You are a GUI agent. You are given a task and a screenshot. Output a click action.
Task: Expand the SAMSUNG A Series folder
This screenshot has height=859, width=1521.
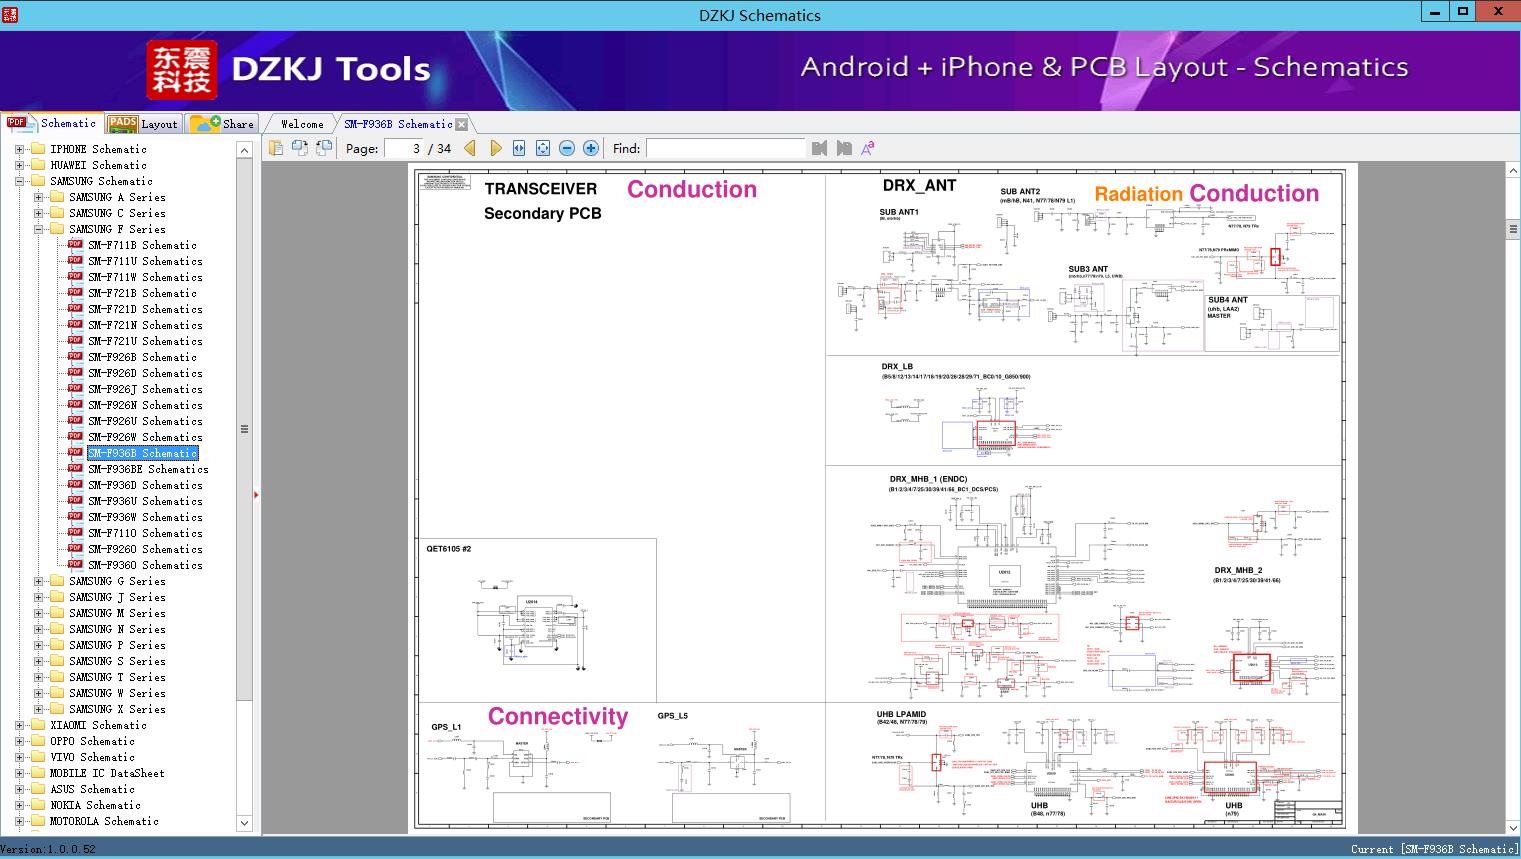point(38,197)
